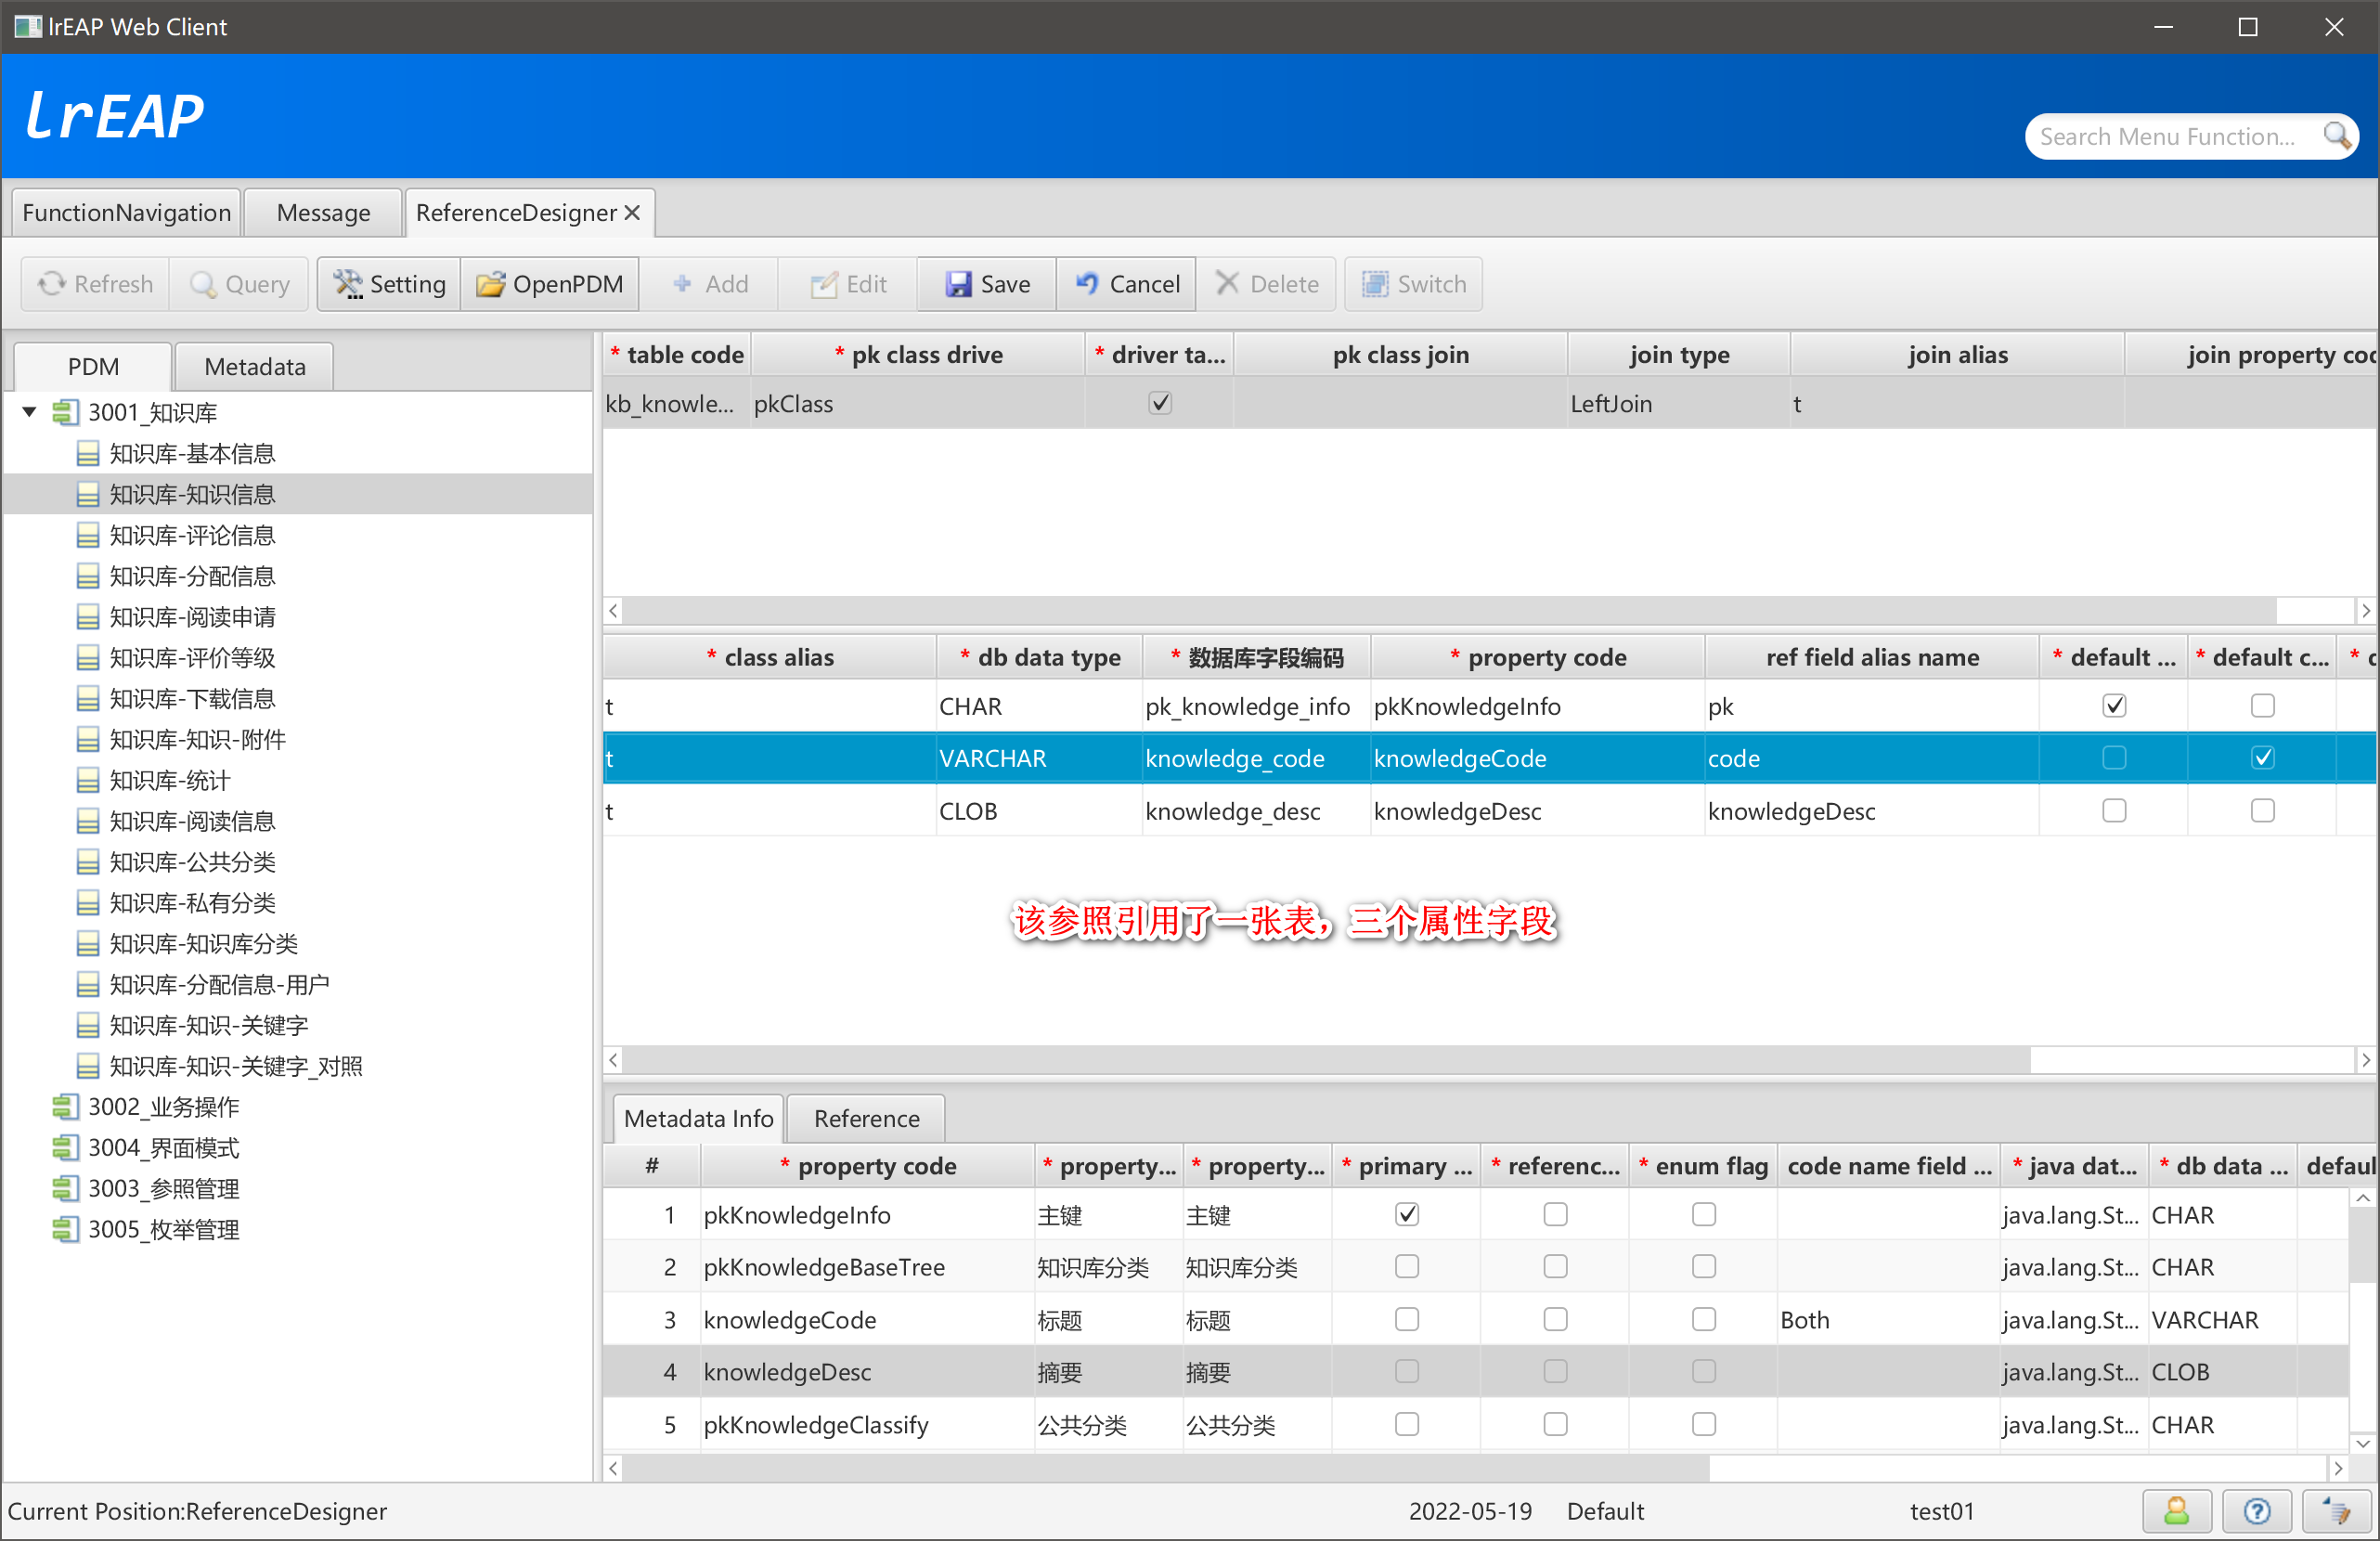
Task: Click the OpenPDM button
Action: coord(550,284)
